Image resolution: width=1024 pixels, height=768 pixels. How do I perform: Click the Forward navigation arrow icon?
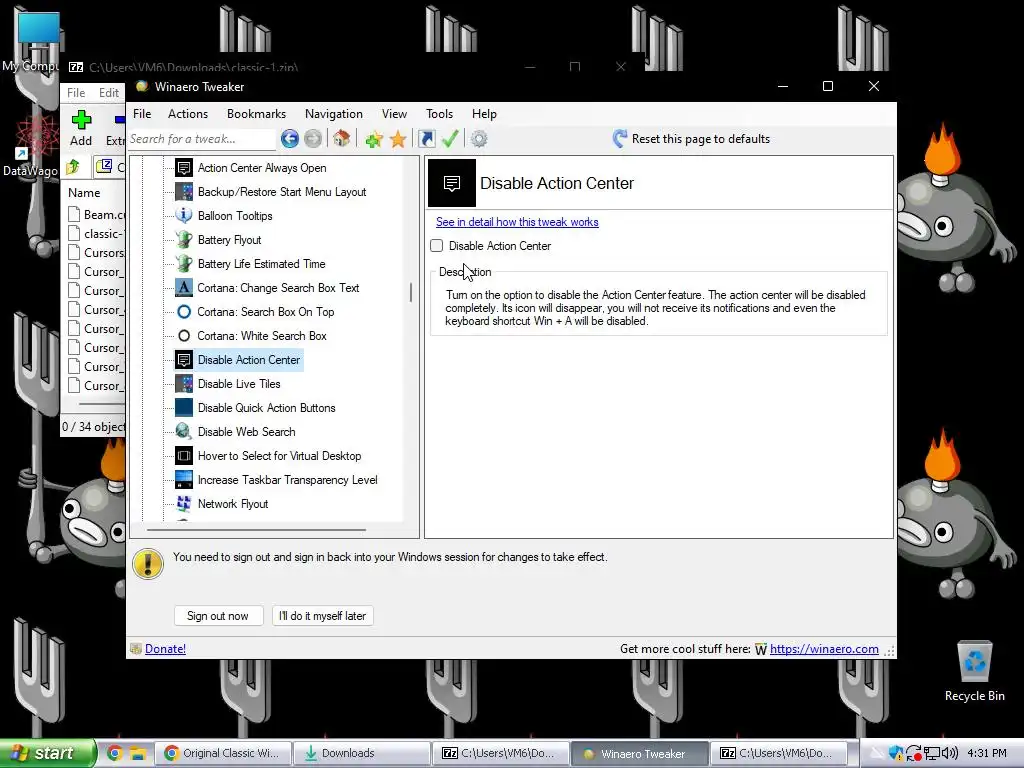tap(313, 138)
